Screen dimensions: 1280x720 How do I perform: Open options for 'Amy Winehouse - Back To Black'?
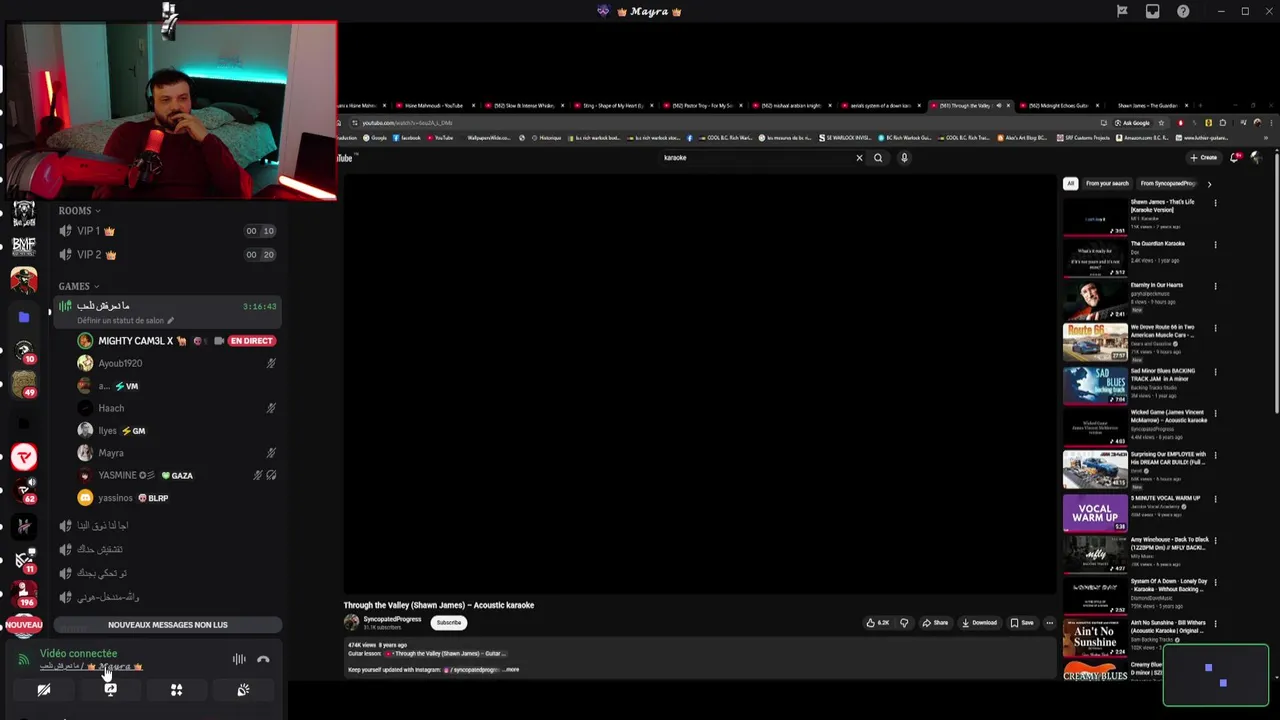(1215, 540)
